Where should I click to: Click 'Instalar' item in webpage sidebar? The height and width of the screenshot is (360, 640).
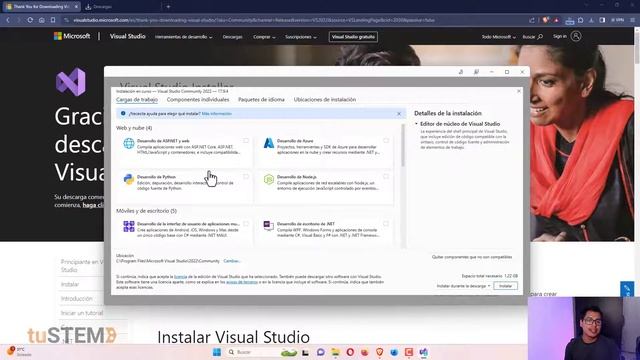pyautogui.click(x=70, y=284)
